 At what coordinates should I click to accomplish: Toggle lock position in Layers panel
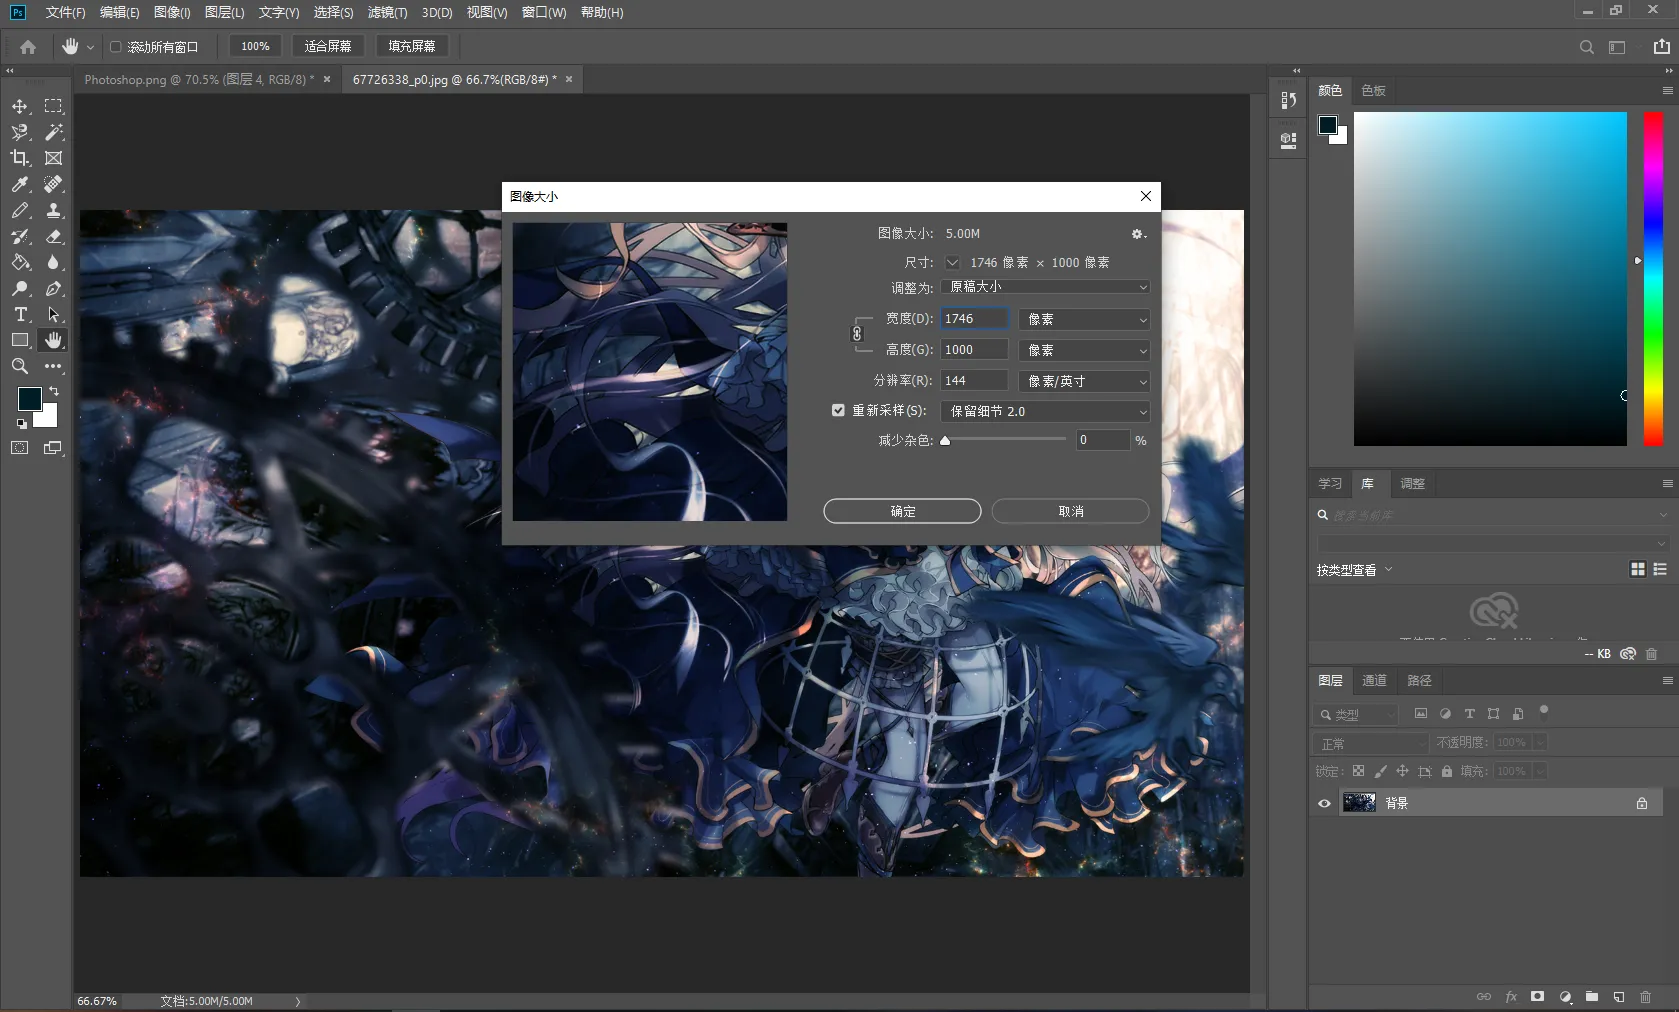1402,771
